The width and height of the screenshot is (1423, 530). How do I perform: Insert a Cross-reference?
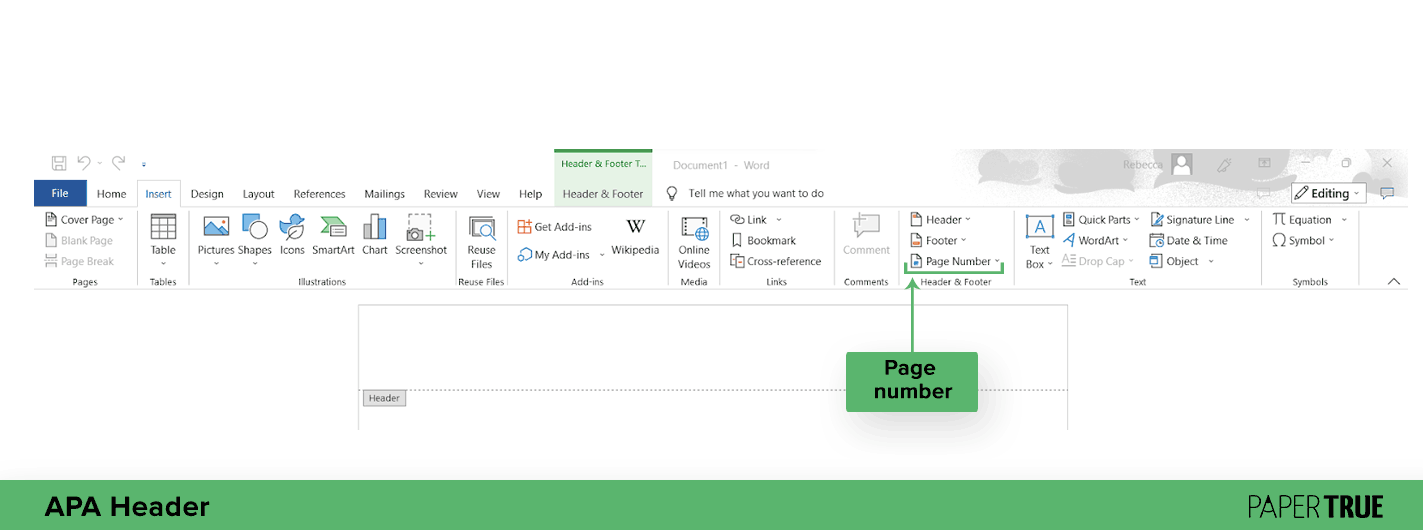click(x=776, y=261)
